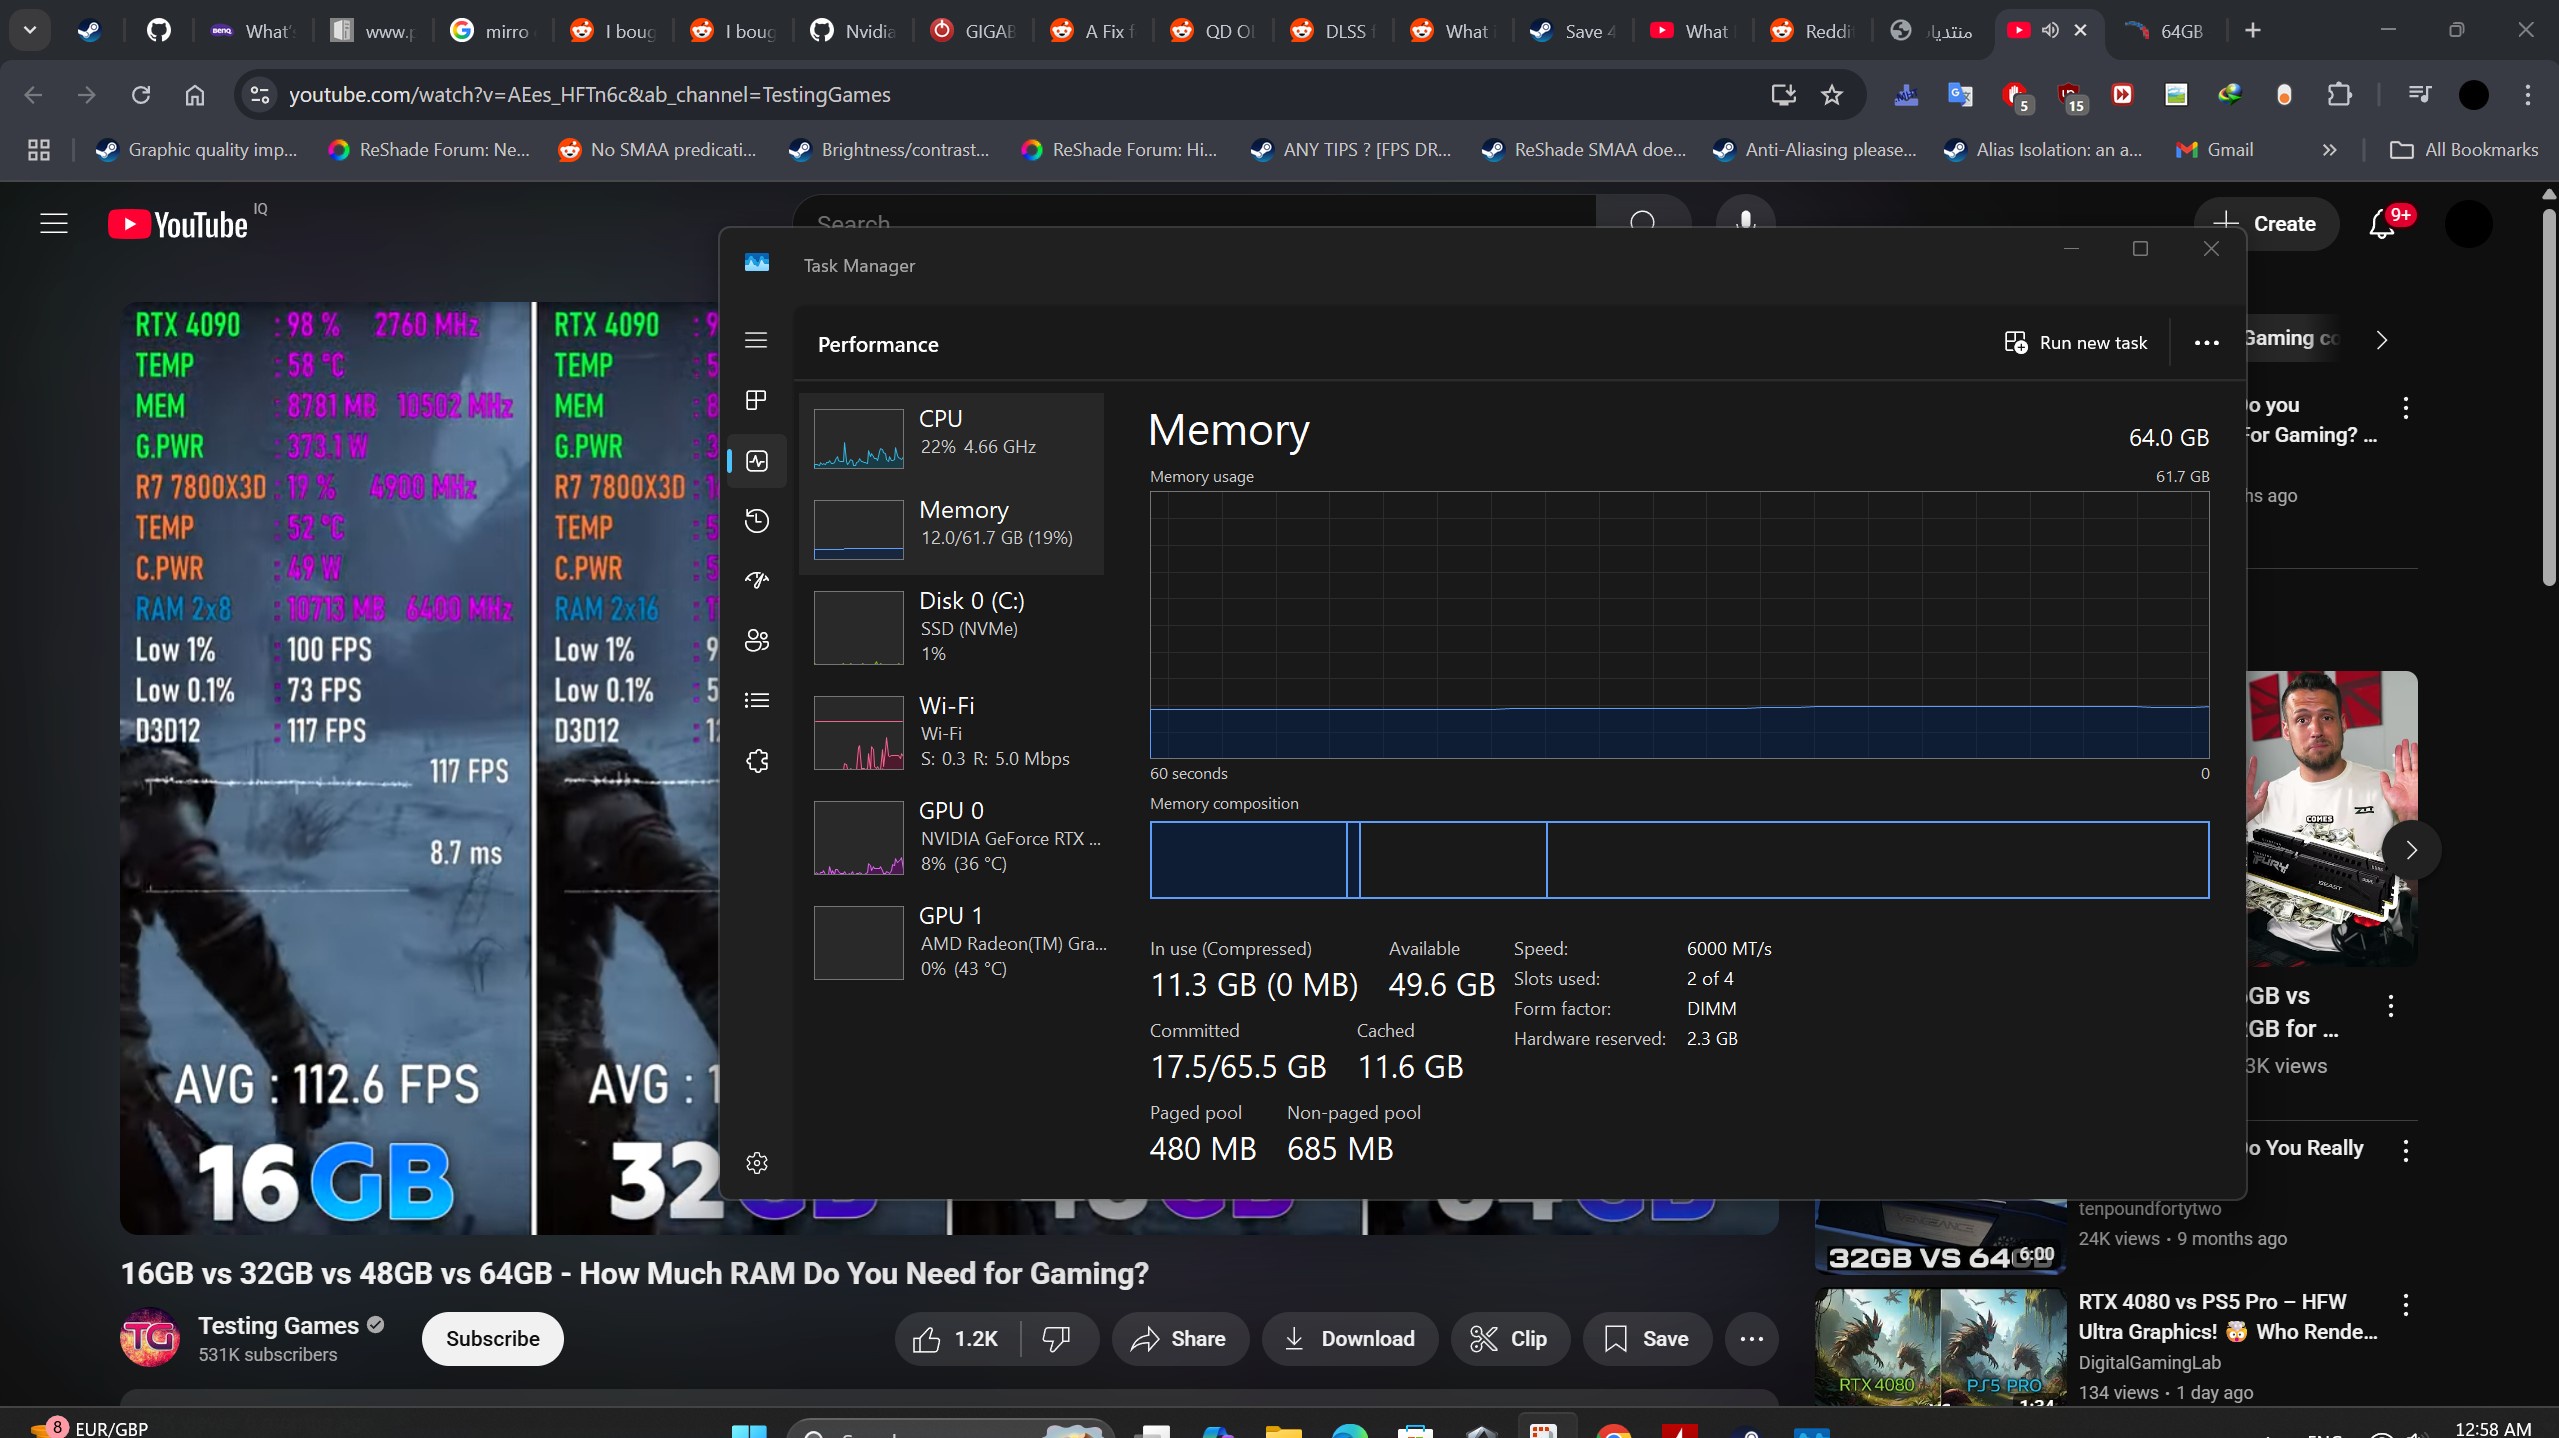Bookmark this page with the star
2559x1438 pixels.
[x=1832, y=95]
